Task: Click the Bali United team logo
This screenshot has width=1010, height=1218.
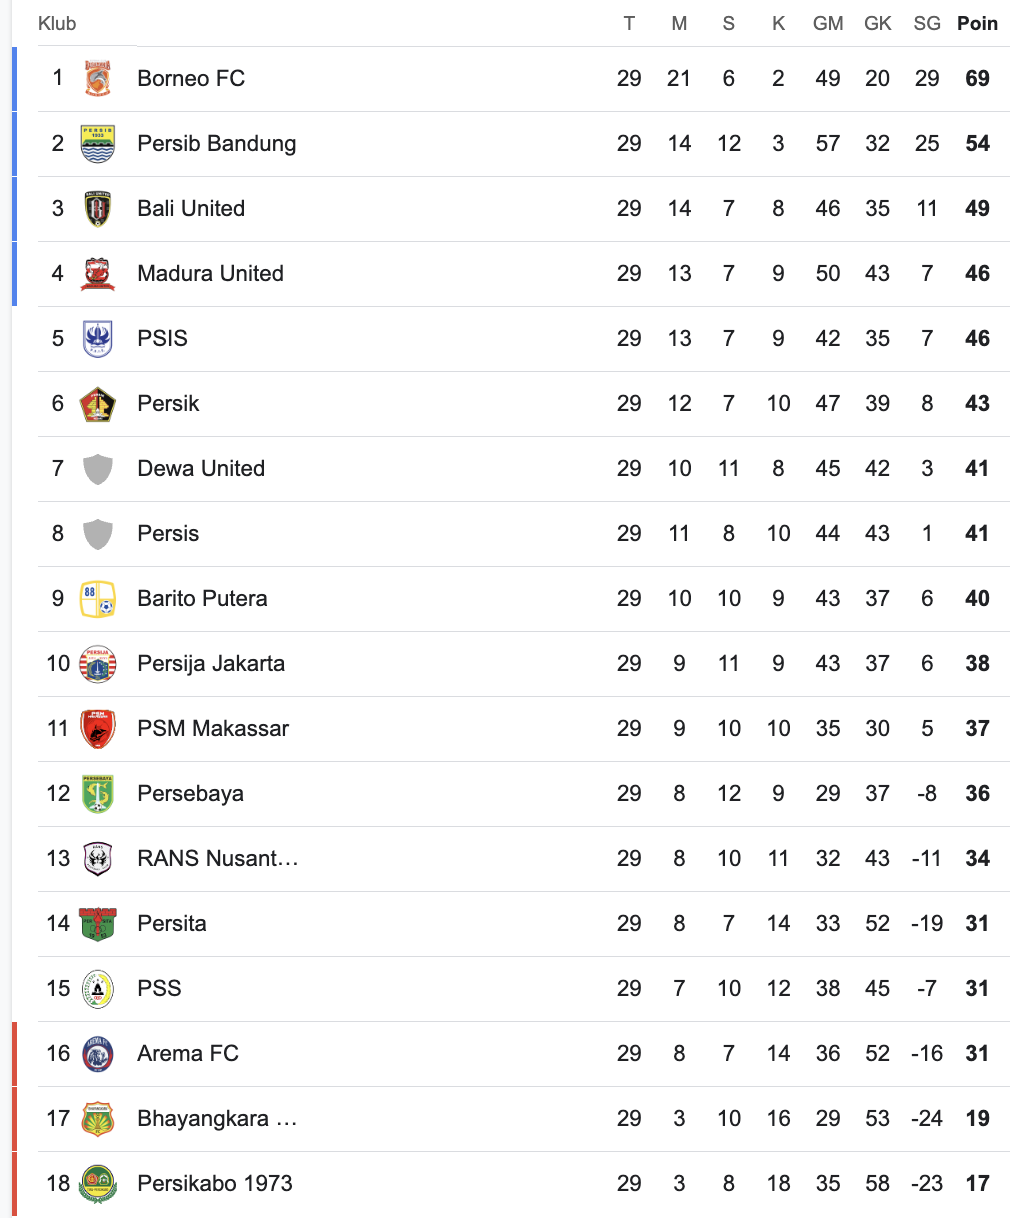Action: [98, 208]
